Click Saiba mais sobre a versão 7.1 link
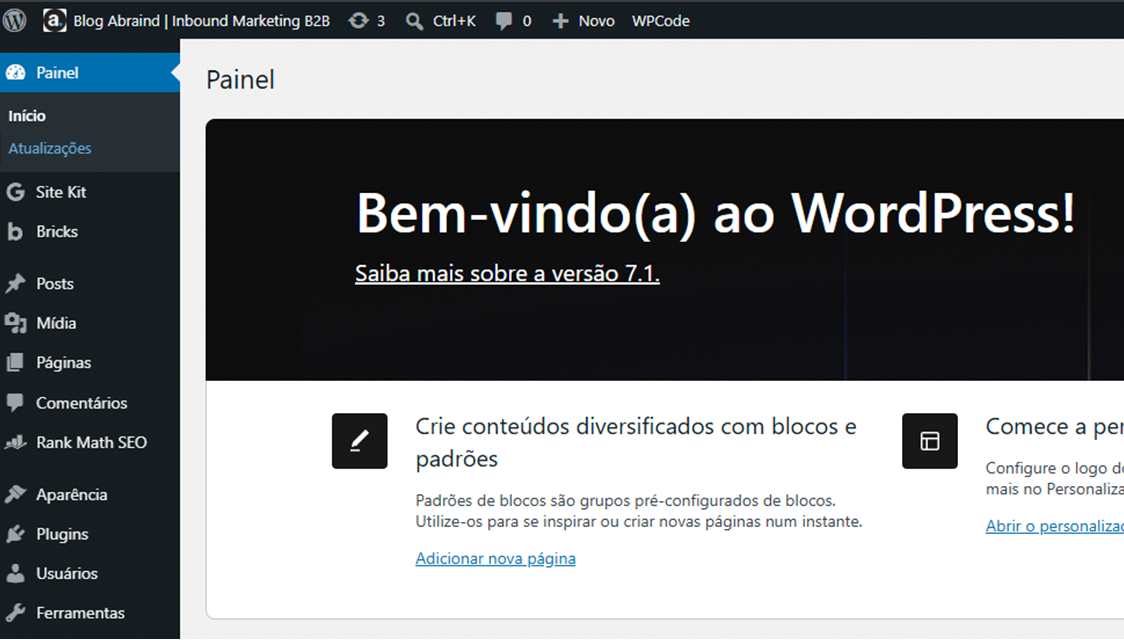This screenshot has width=1124, height=640. point(508,273)
